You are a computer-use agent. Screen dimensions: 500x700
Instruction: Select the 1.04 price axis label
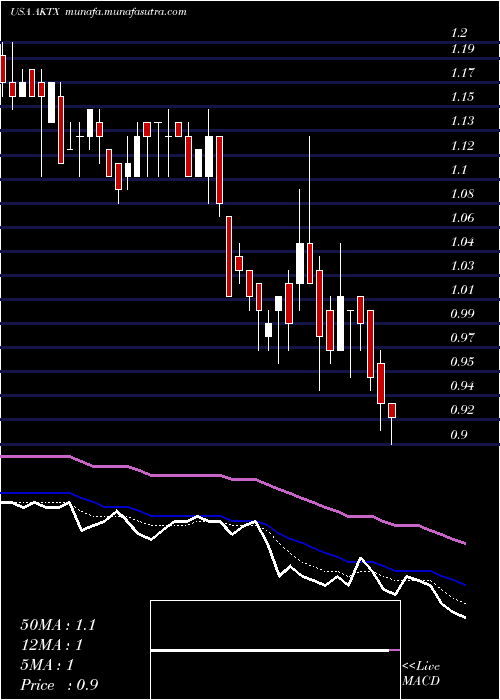coord(463,242)
